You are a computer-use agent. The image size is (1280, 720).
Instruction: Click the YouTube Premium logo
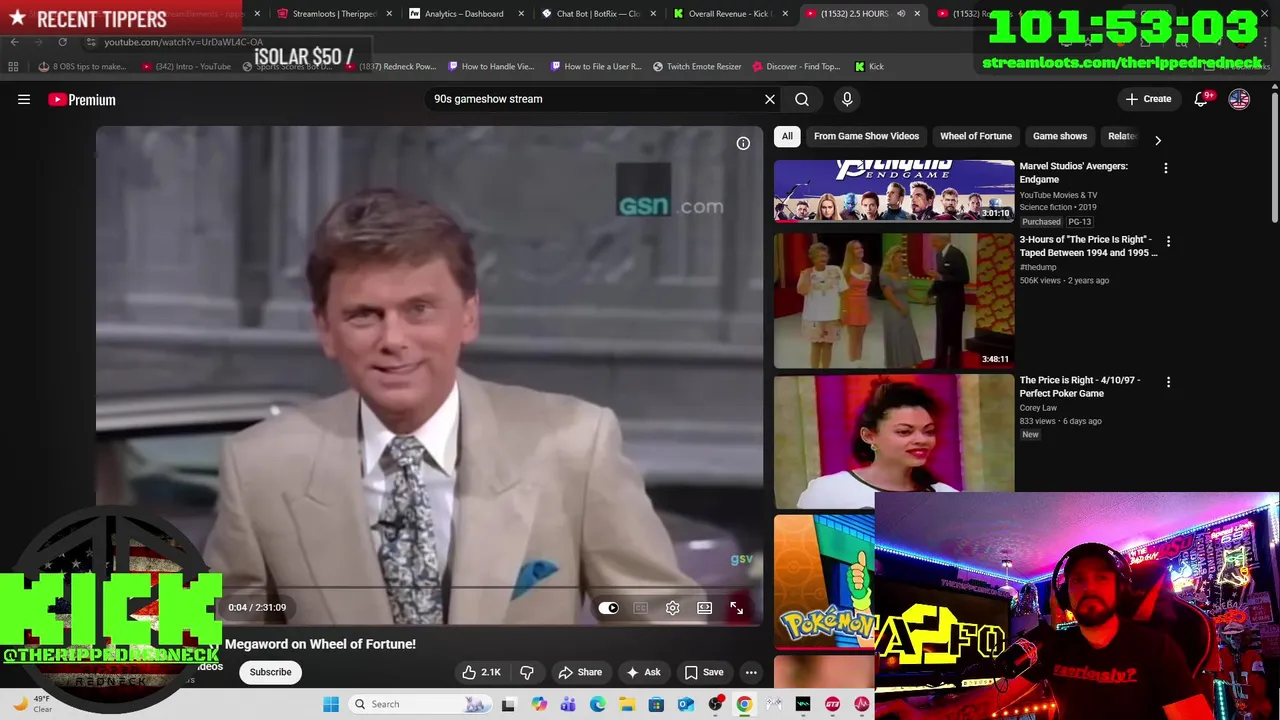(82, 99)
